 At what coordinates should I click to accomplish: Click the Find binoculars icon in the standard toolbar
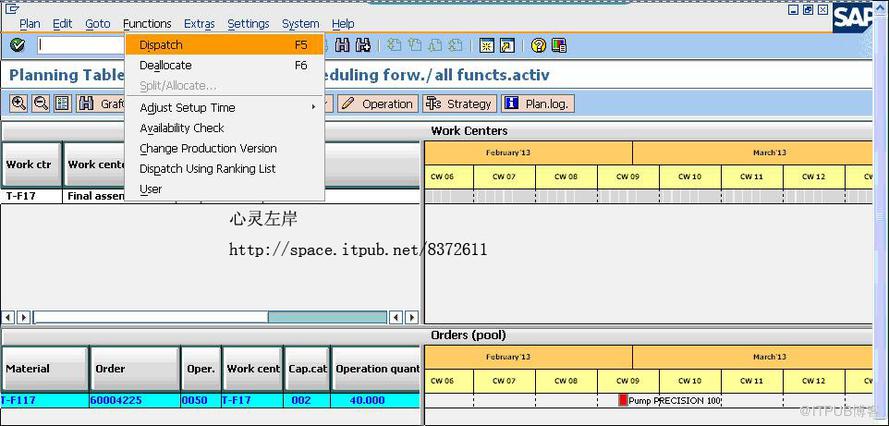pyautogui.click(x=342, y=45)
